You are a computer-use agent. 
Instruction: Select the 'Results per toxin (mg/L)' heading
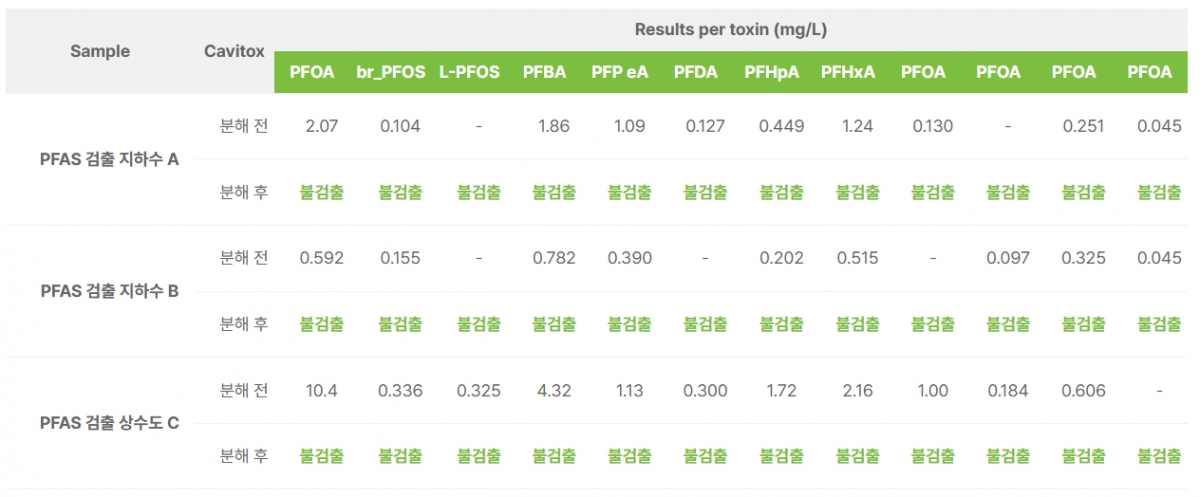click(x=731, y=29)
